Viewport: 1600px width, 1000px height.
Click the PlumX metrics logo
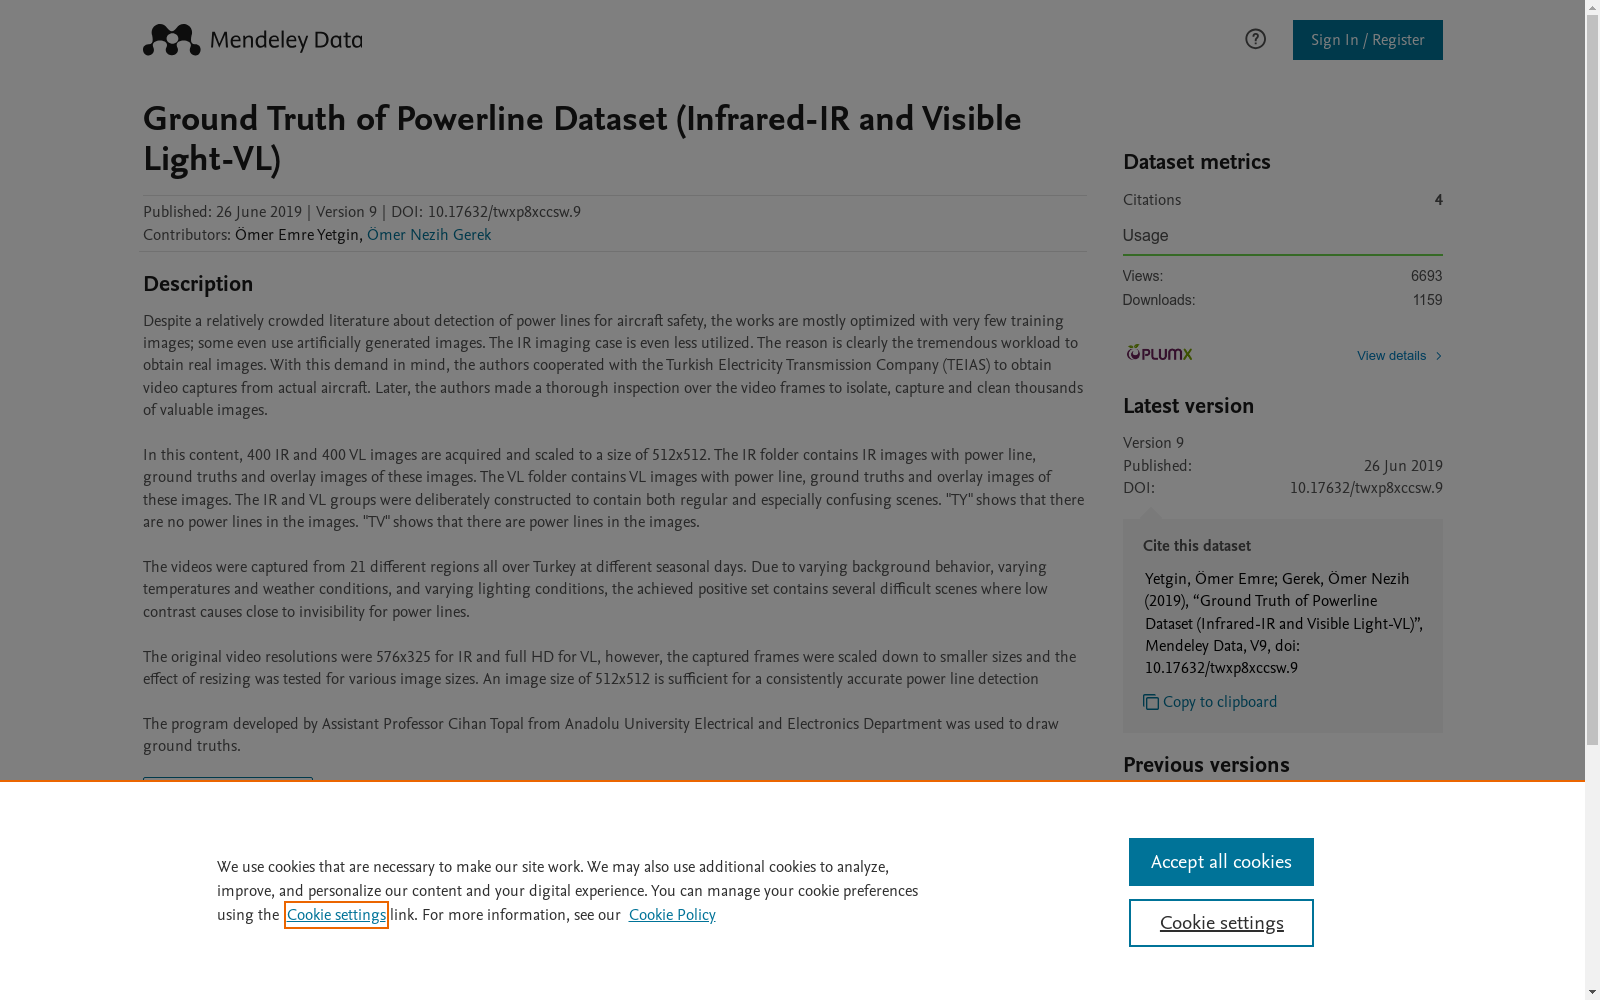tap(1159, 353)
